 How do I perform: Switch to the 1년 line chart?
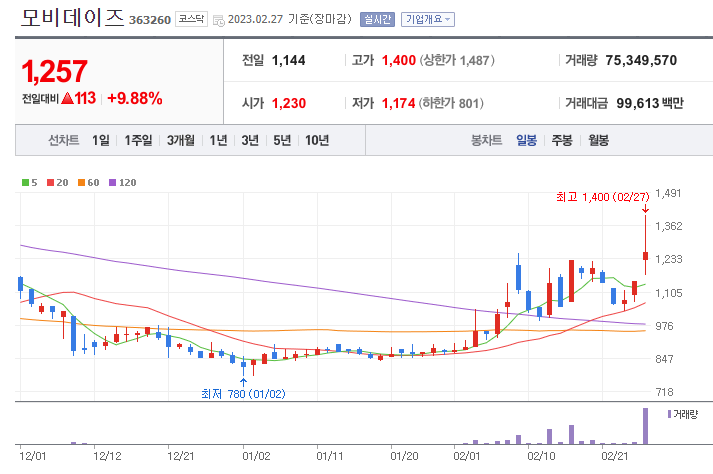coord(218,140)
